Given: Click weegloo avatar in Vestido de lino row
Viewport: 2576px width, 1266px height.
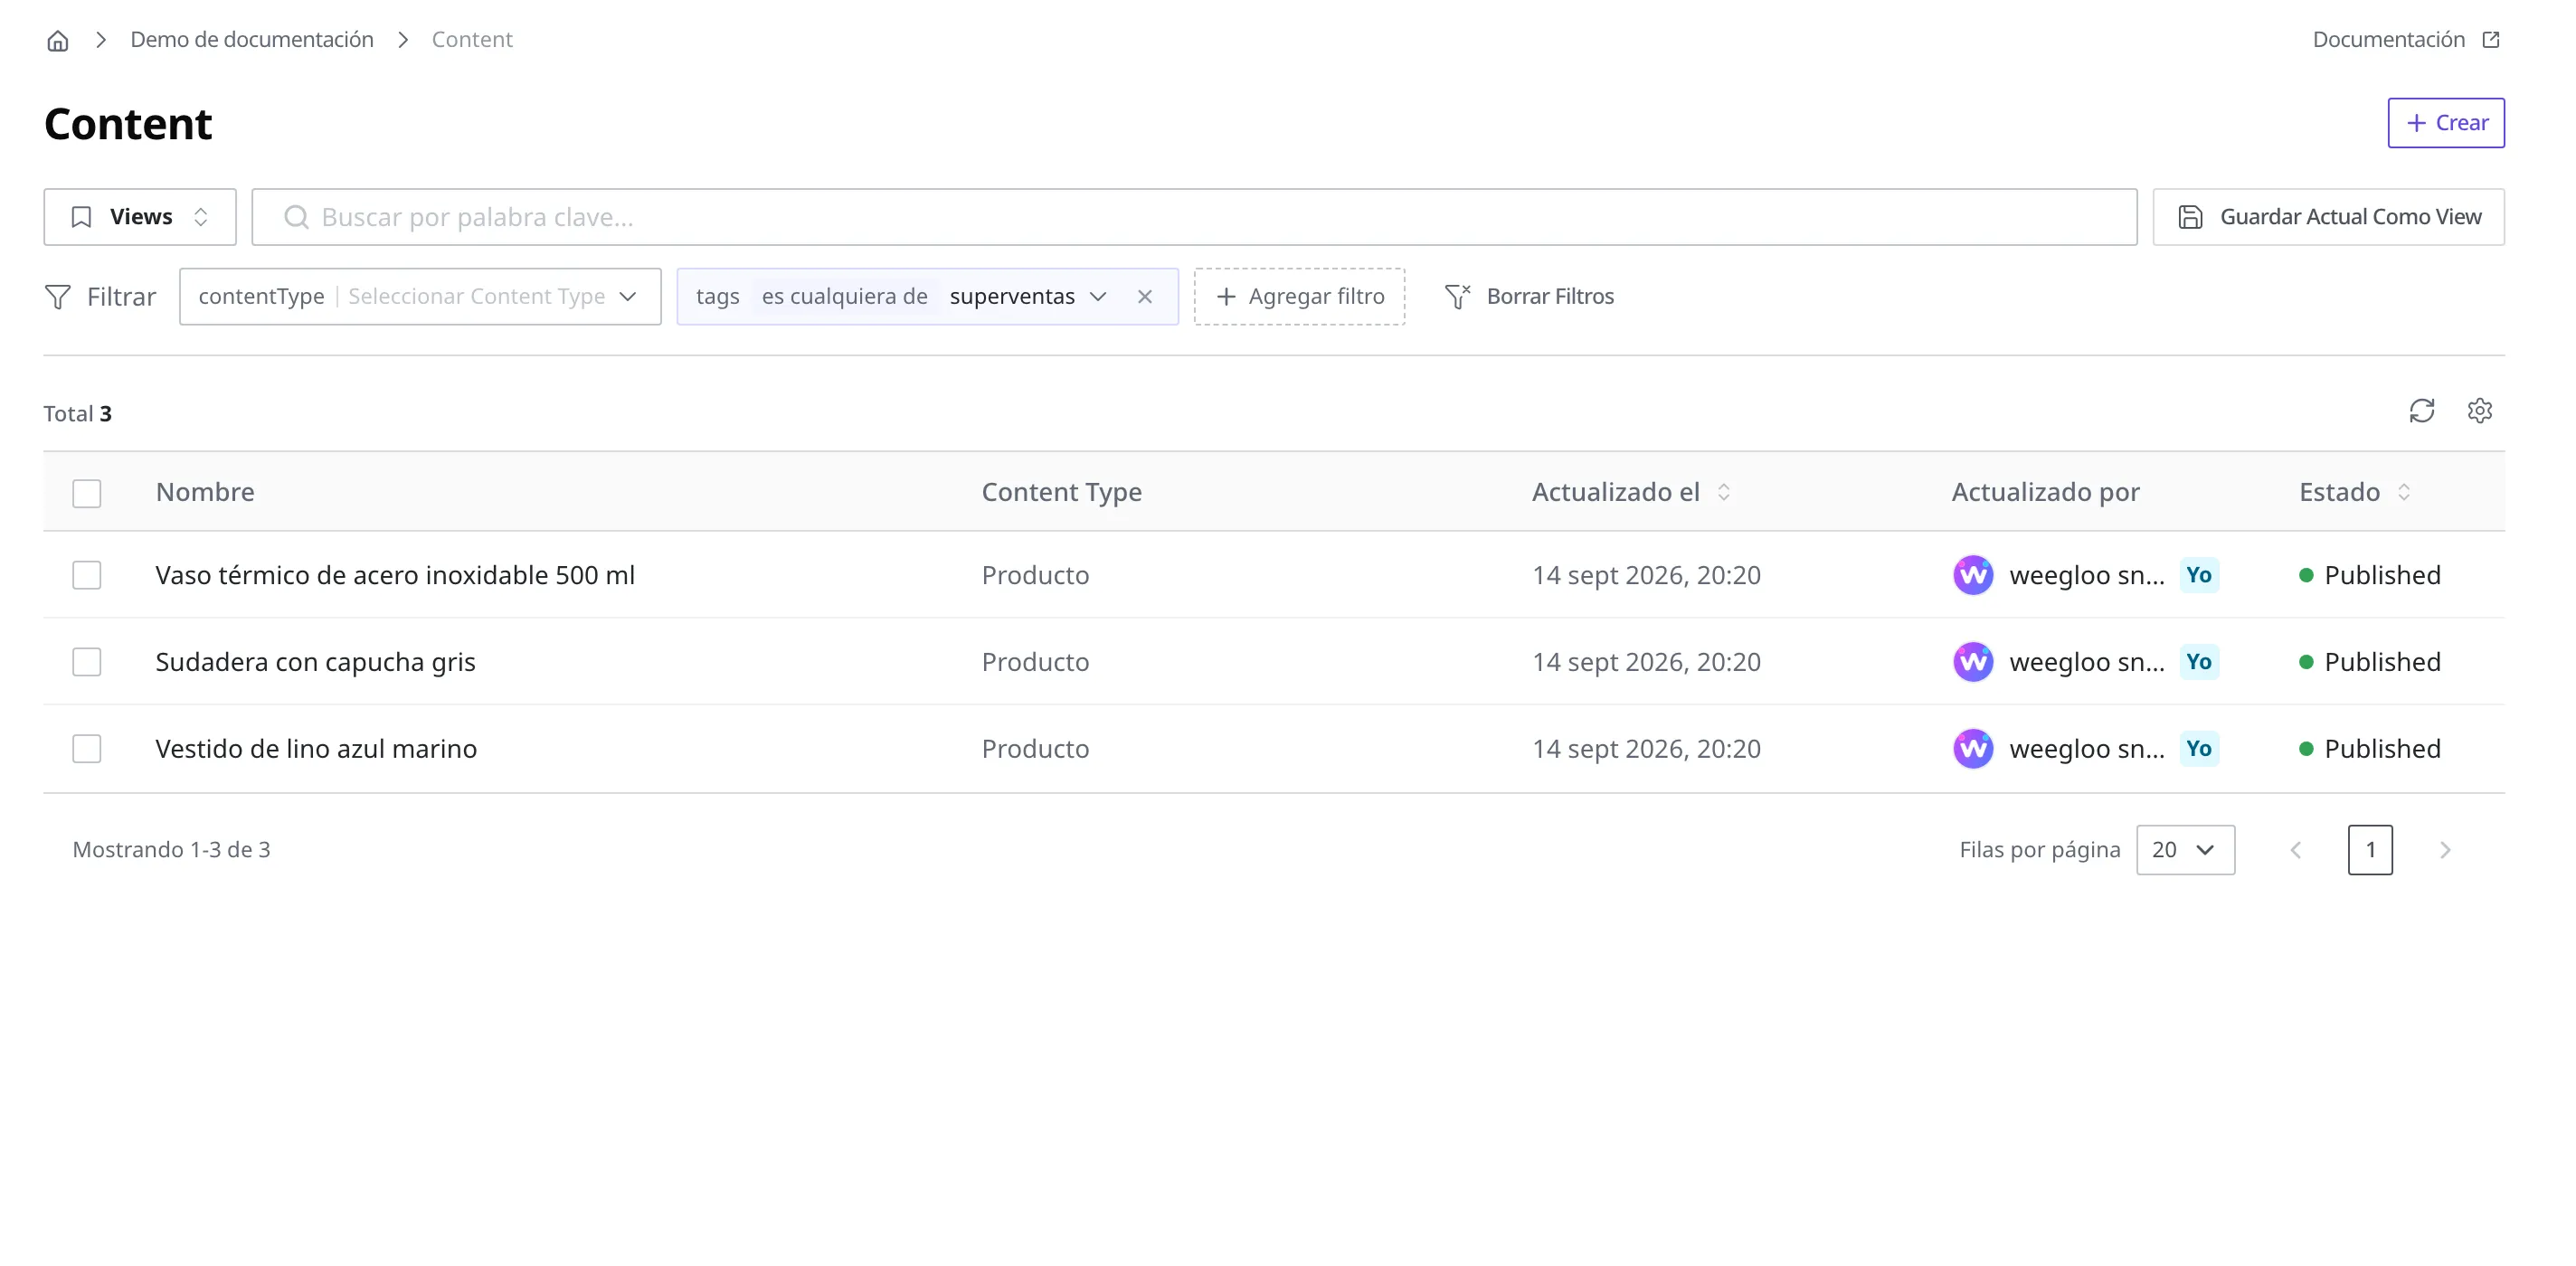Looking at the screenshot, I should click(1973, 749).
